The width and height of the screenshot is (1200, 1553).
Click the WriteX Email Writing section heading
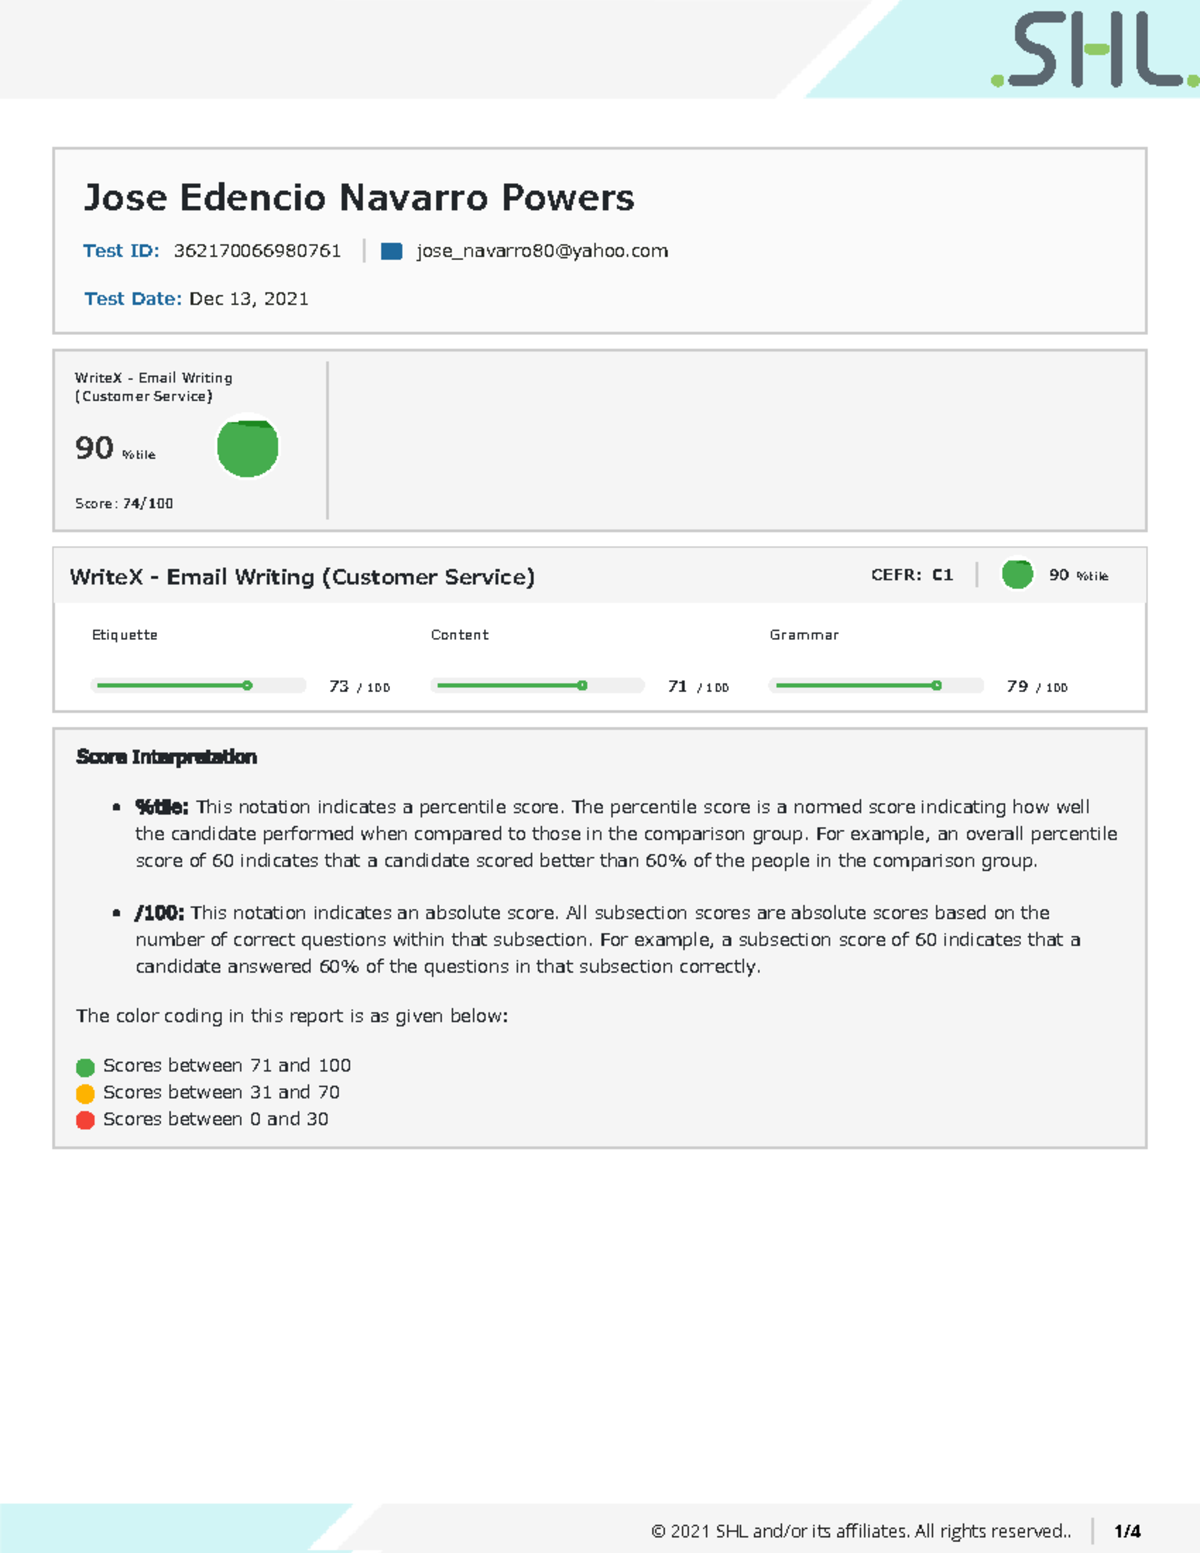click(302, 577)
